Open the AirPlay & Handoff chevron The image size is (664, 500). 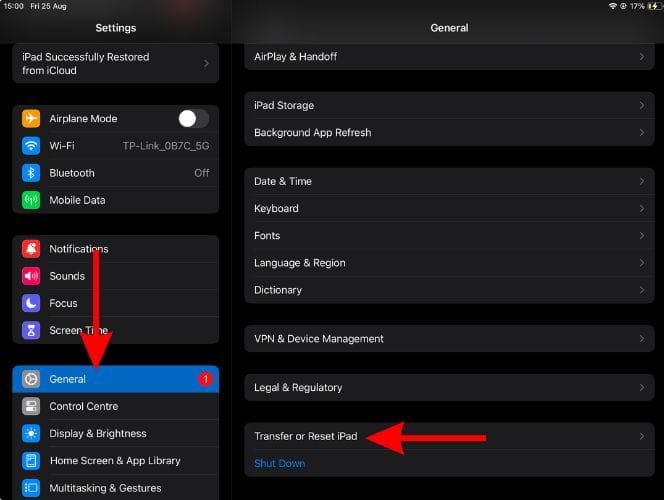[641, 57]
